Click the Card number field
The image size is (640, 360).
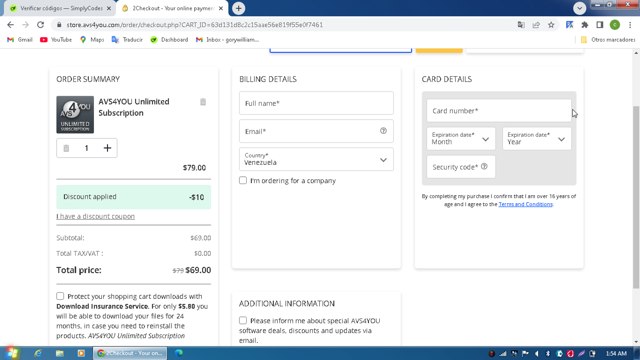pyautogui.click(x=499, y=111)
